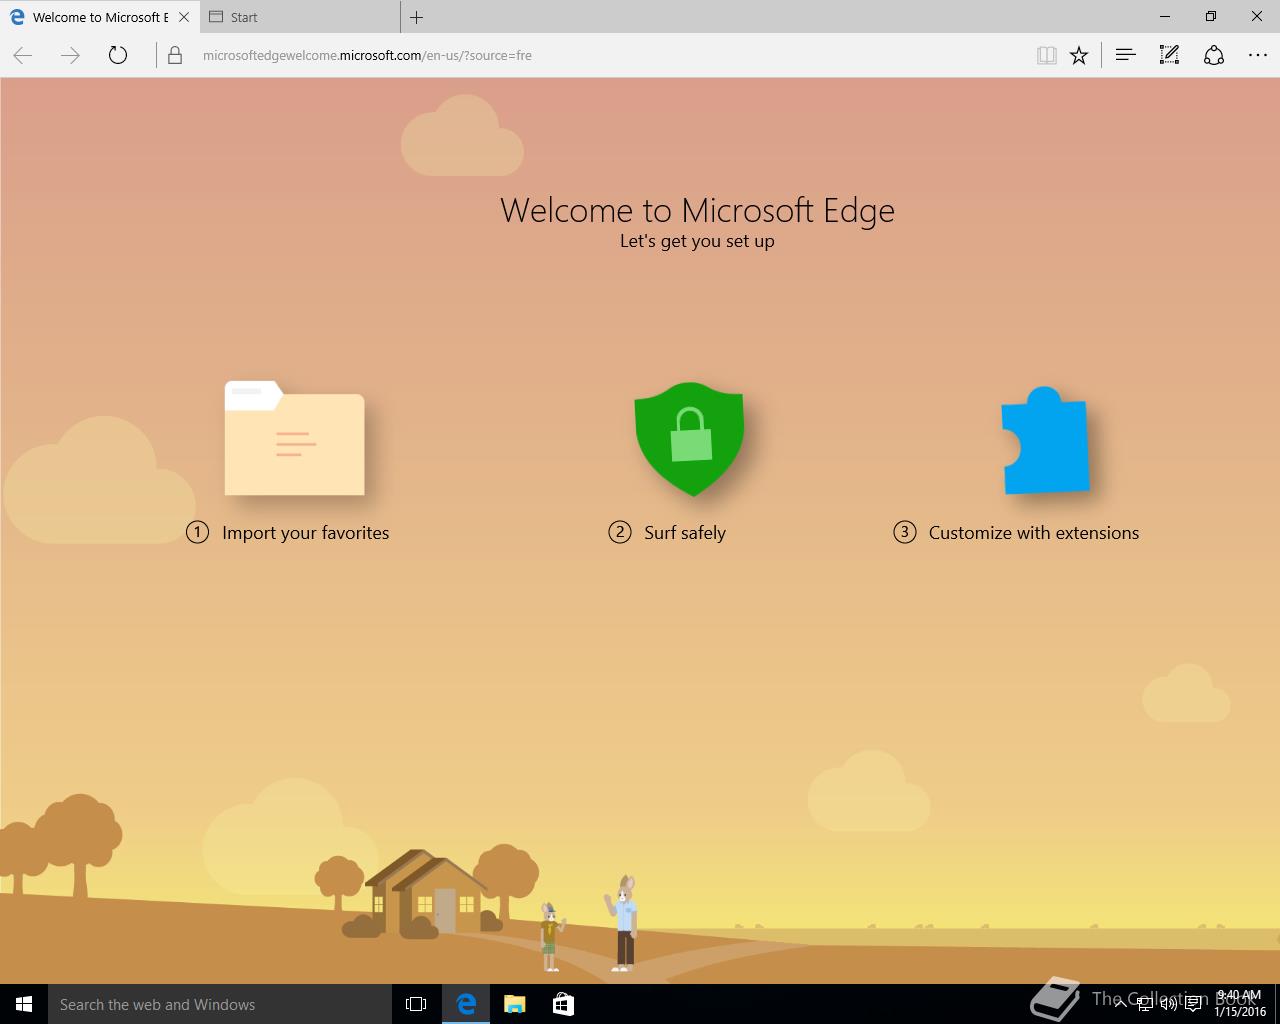Click the green shield lock illustration
This screenshot has height=1024, width=1280.
tap(689, 438)
